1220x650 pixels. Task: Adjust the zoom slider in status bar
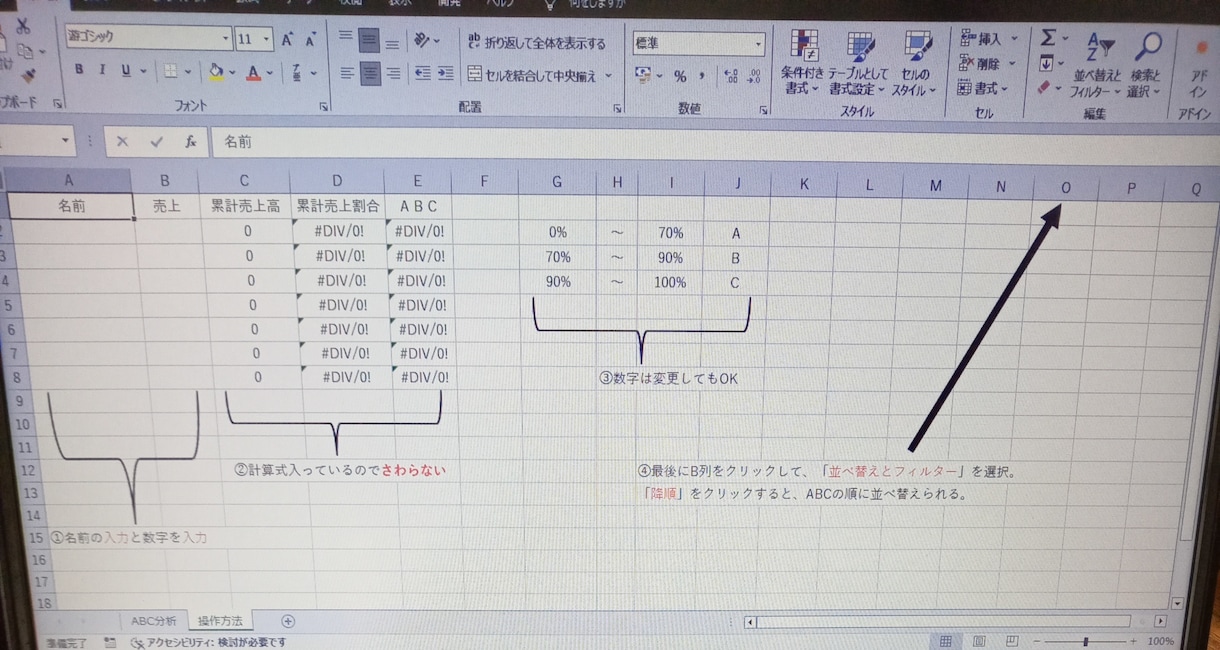tap(1085, 641)
